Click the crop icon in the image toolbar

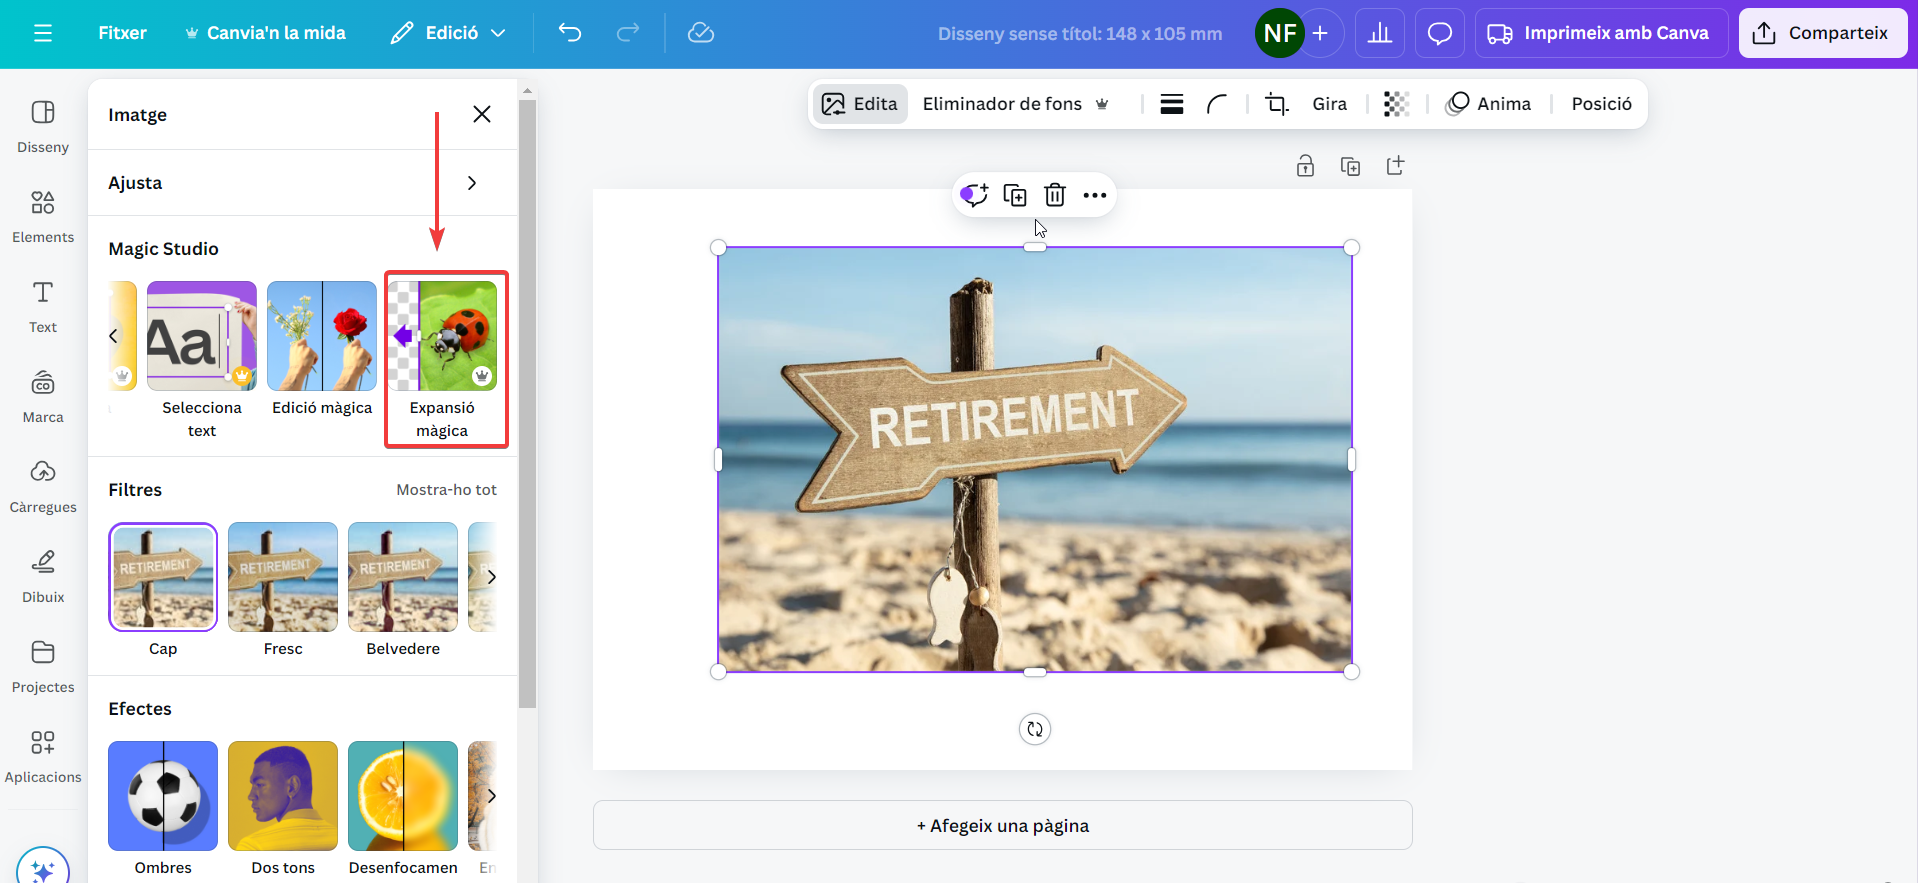[1276, 104]
